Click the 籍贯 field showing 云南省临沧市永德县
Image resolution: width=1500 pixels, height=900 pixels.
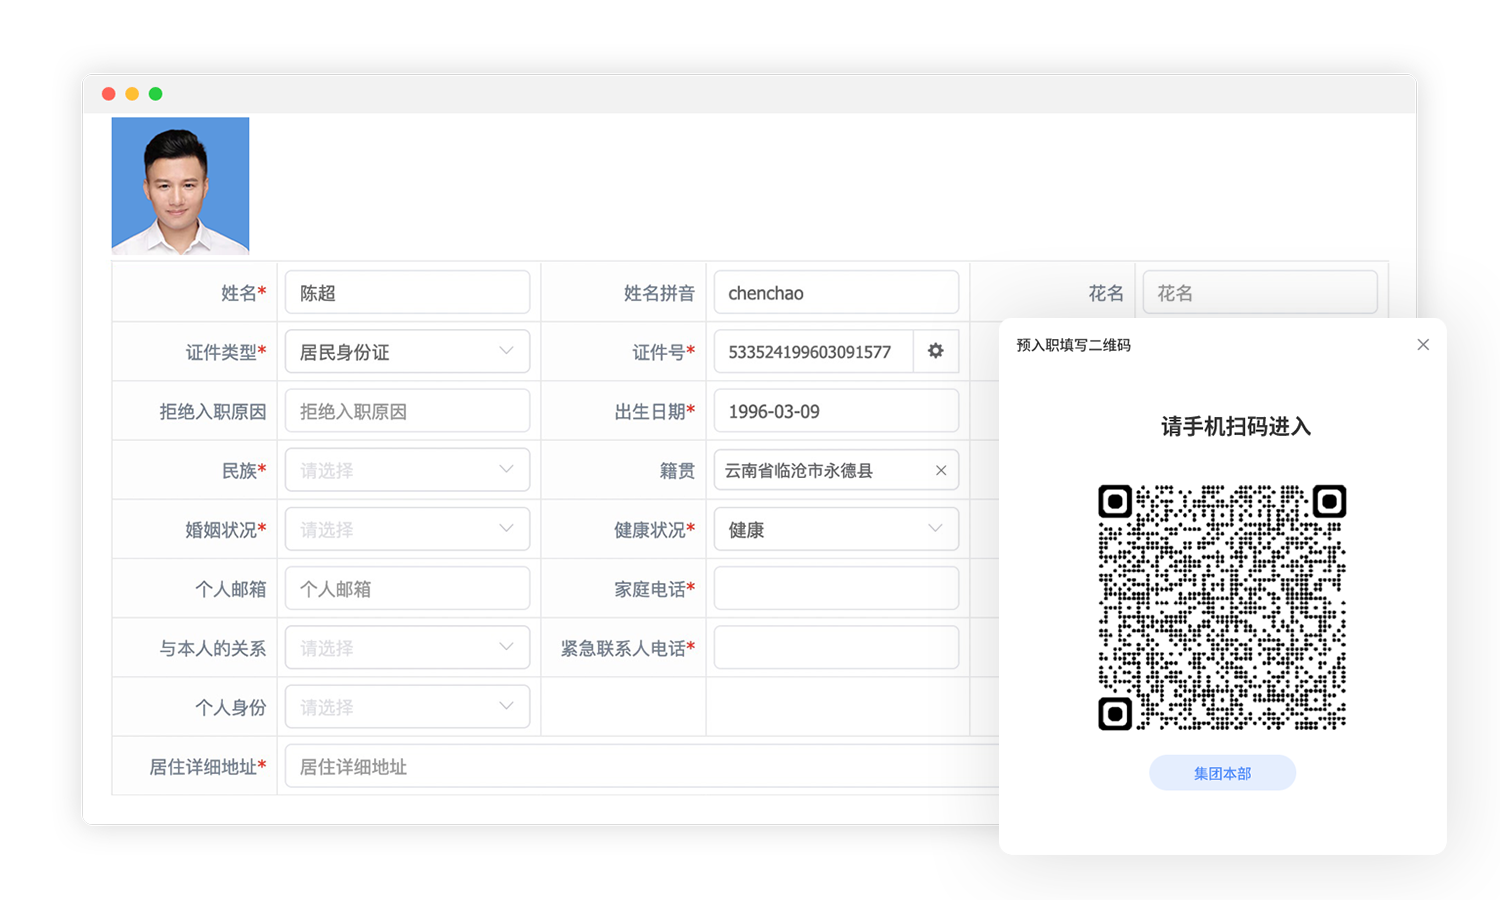(836, 470)
